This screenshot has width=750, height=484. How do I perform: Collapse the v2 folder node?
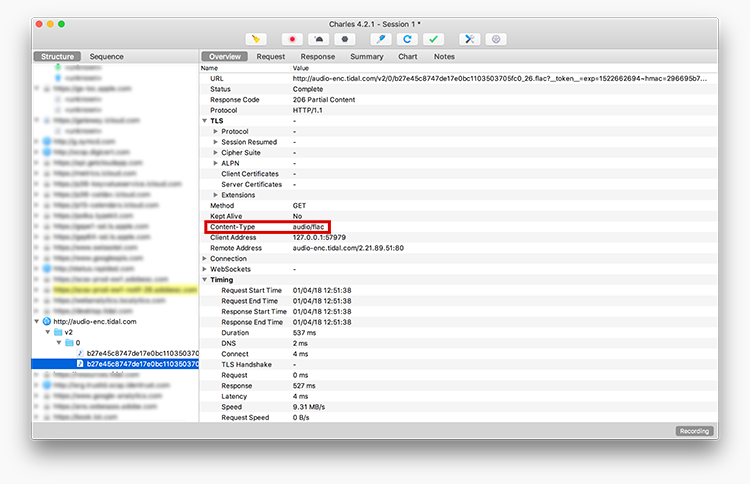click(47, 332)
